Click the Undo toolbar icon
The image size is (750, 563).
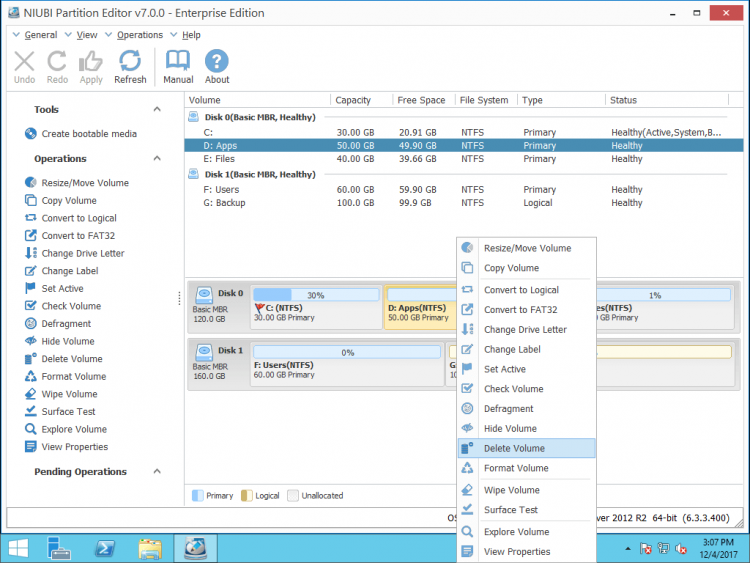[24, 62]
